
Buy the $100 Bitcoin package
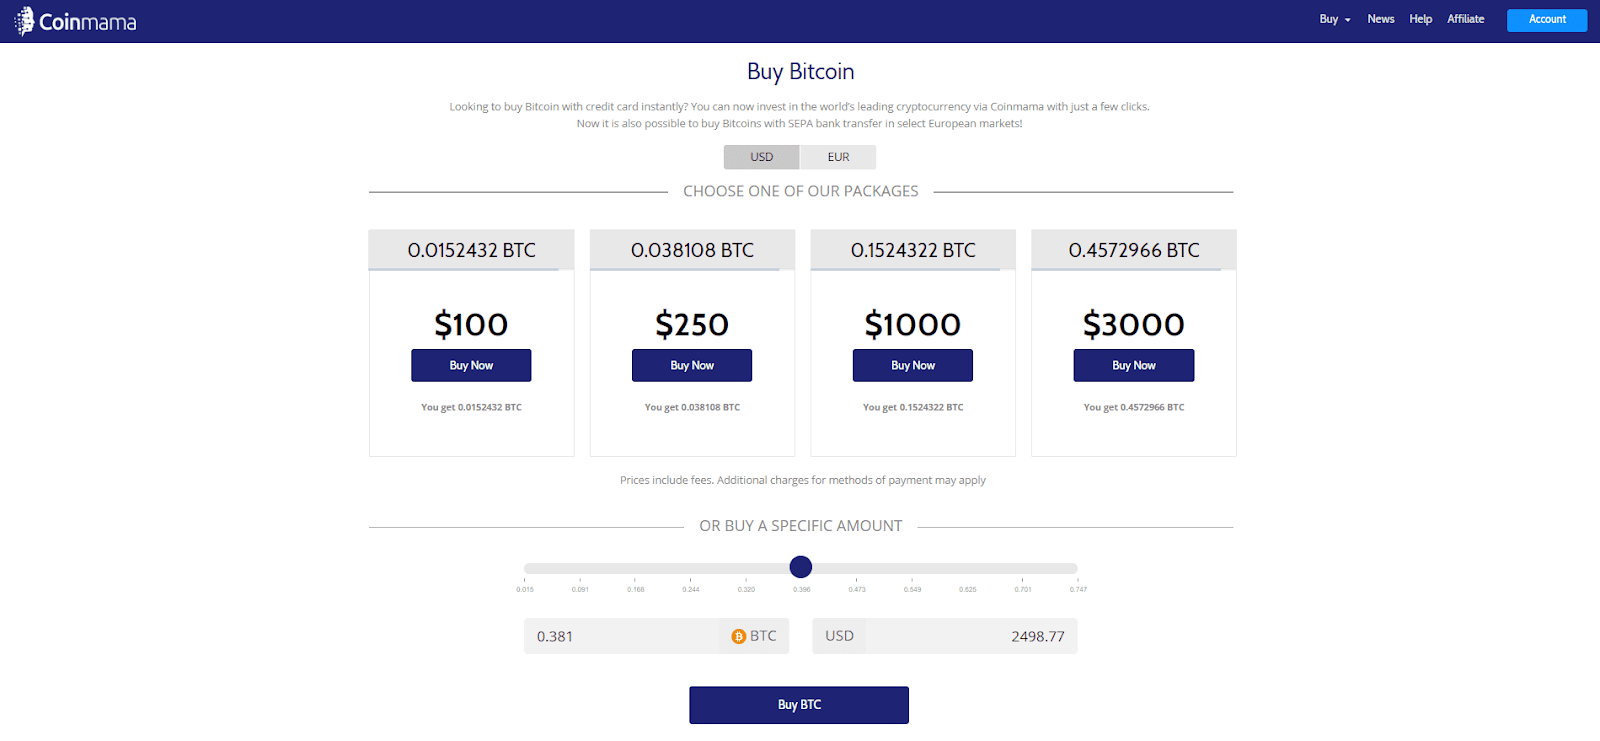pos(471,365)
